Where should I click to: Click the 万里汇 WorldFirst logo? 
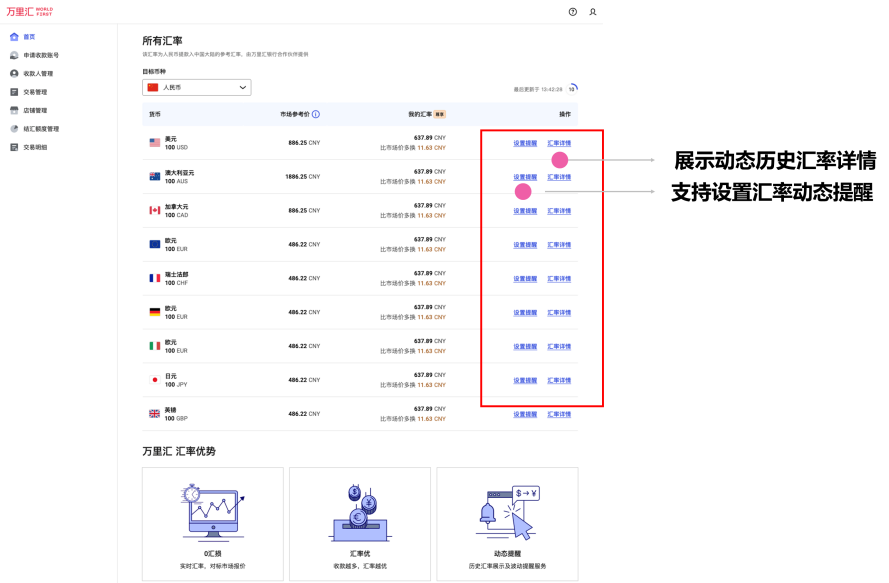[29, 11]
